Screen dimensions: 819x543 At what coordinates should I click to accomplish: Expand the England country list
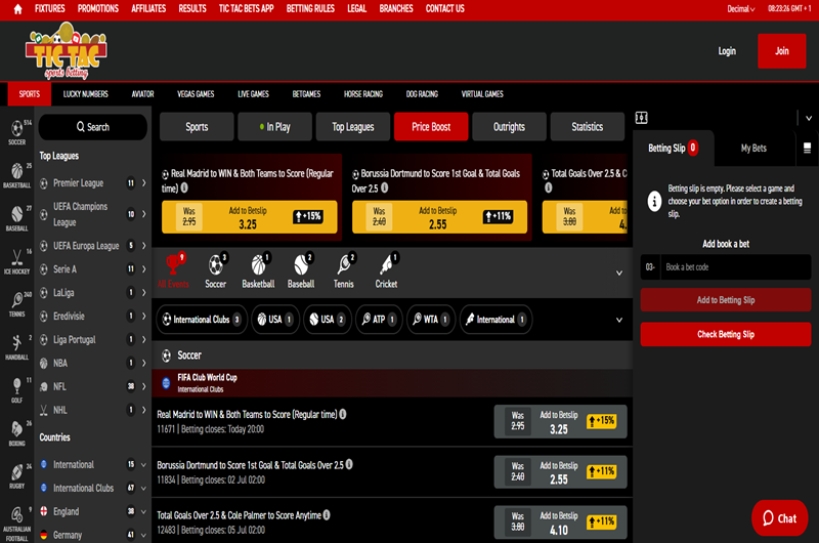click(144, 511)
